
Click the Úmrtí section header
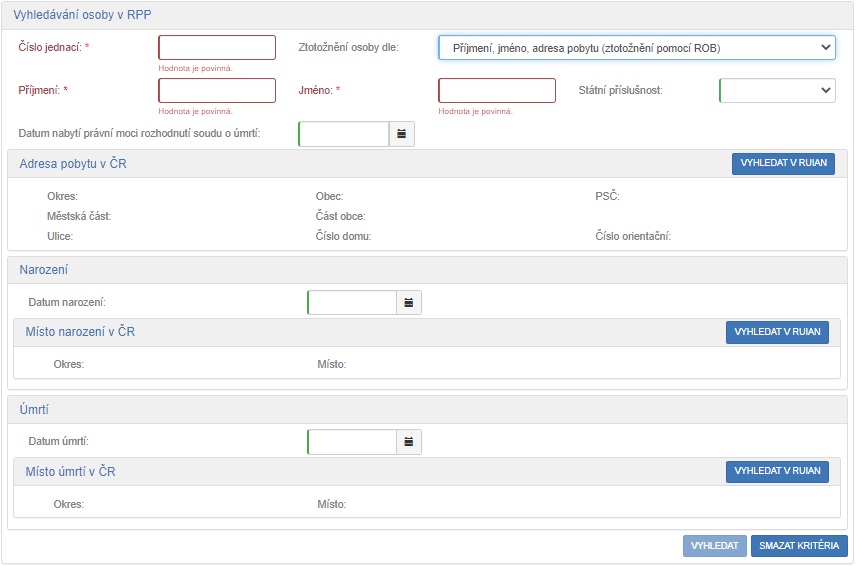[x=35, y=410]
